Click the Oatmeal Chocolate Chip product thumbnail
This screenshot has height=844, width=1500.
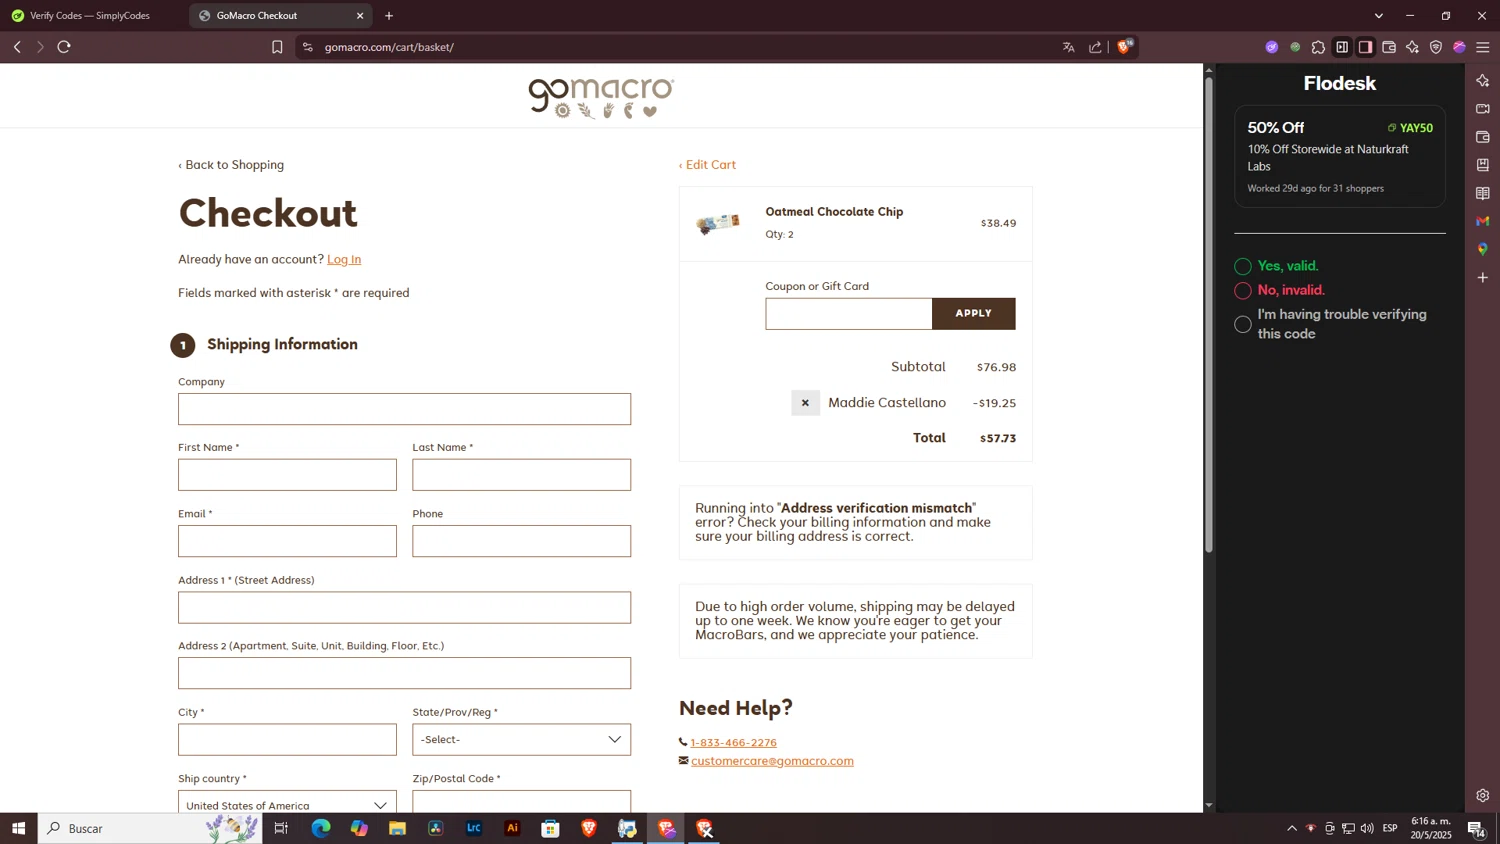coord(718,223)
